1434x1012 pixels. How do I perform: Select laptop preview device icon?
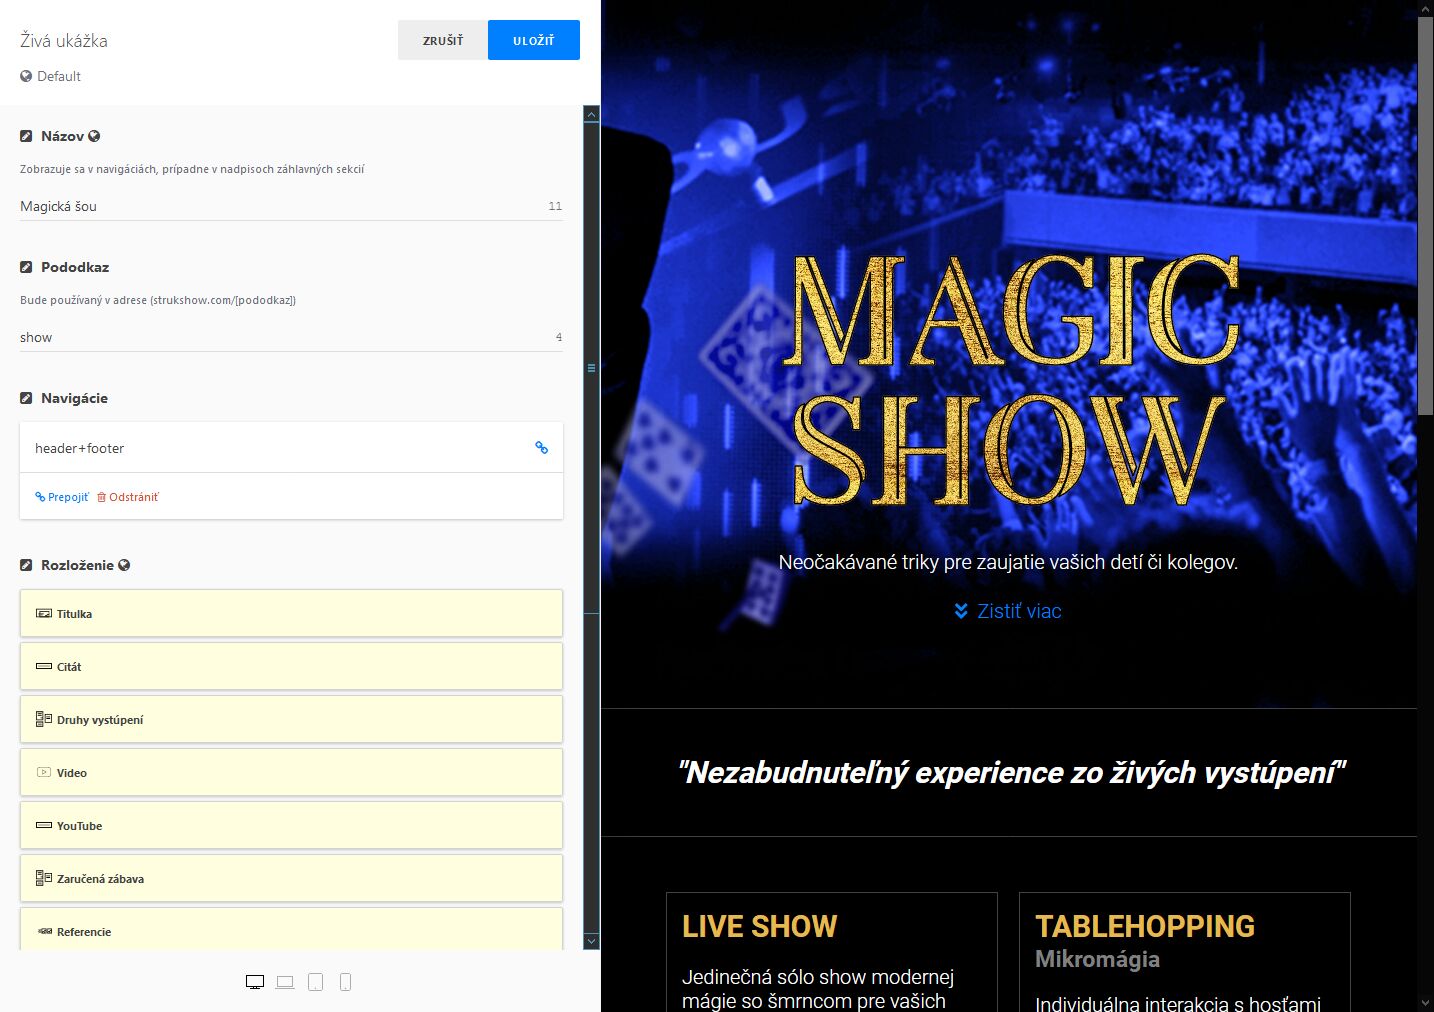[285, 982]
